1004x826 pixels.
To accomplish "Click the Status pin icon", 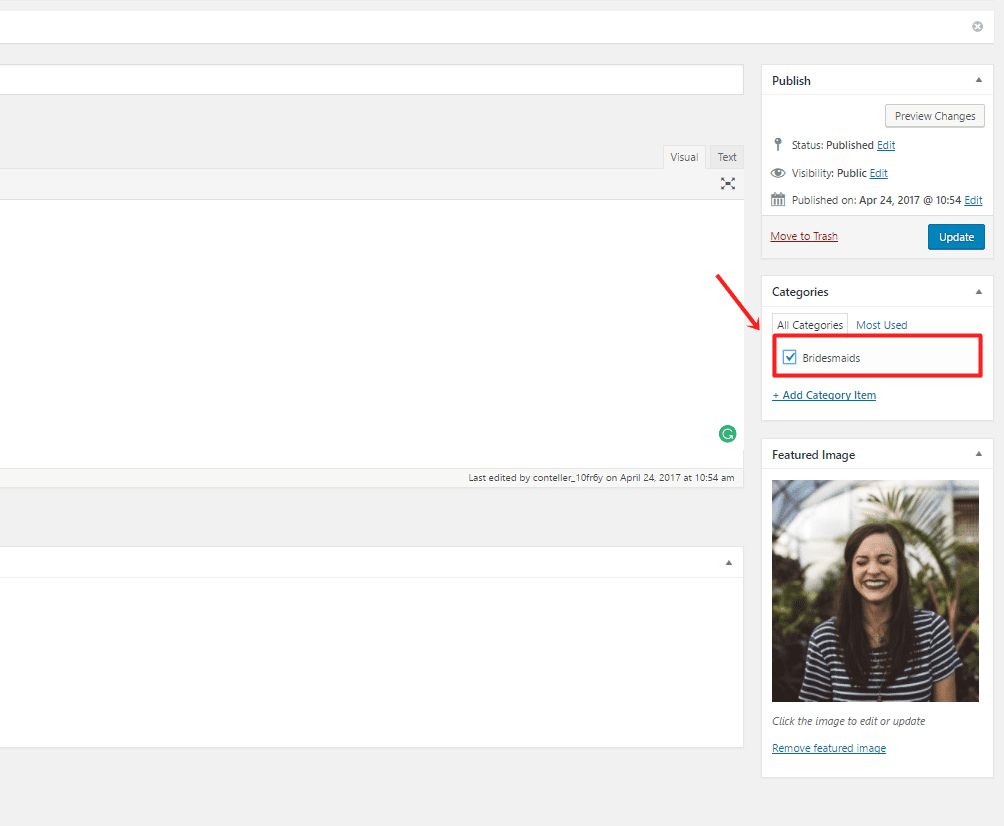I will pos(777,145).
